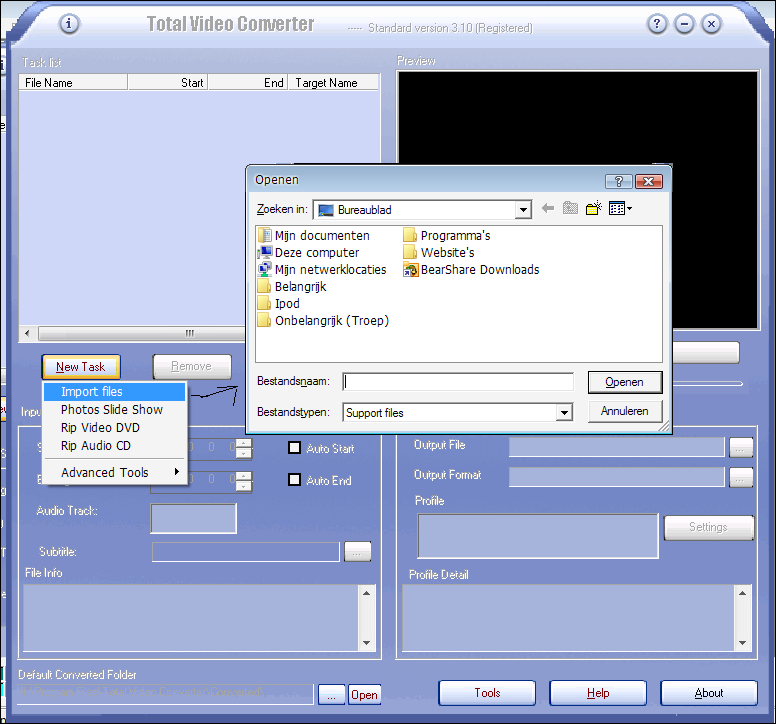776x724 pixels.
Task: Click the Annuleren button
Action: pos(625,411)
